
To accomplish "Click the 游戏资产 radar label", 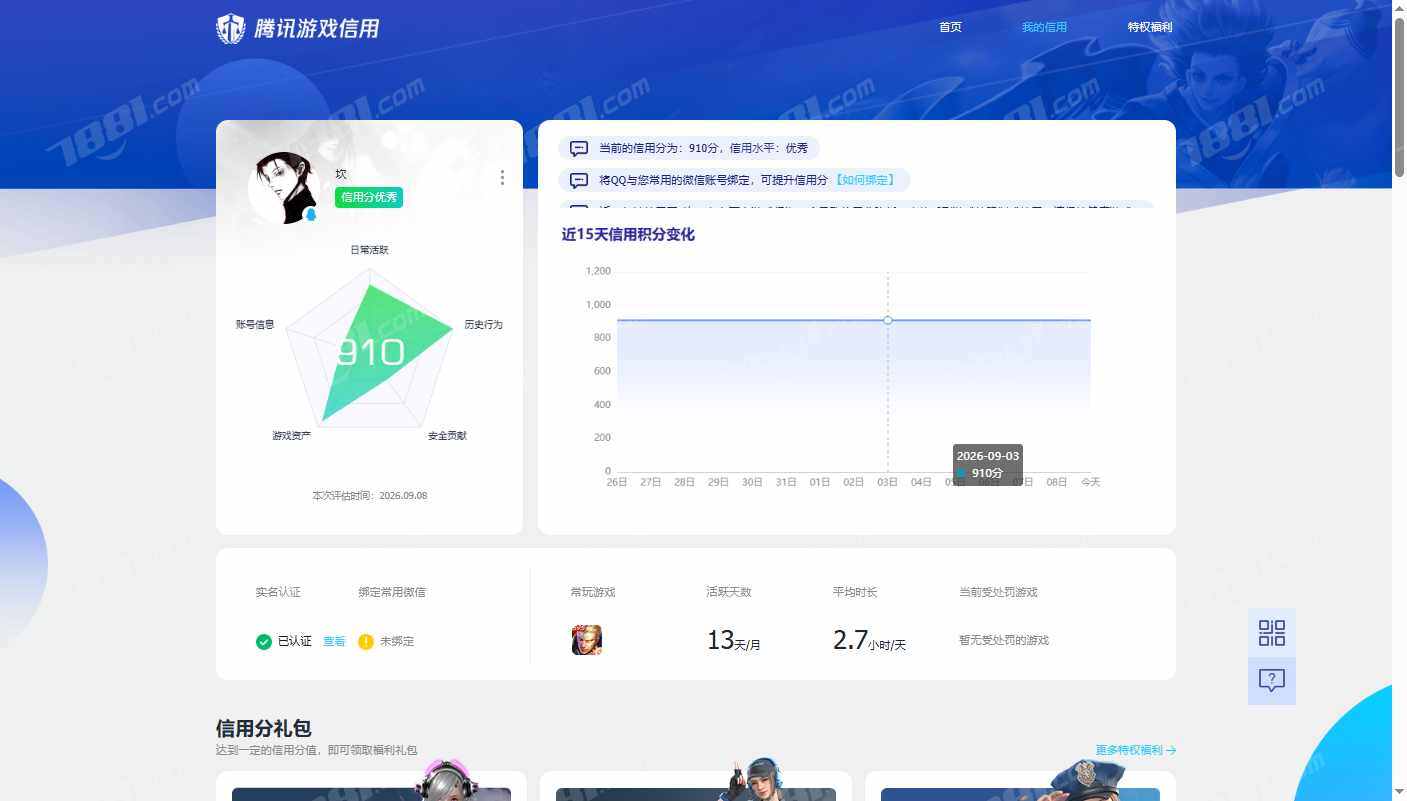I will (x=291, y=436).
